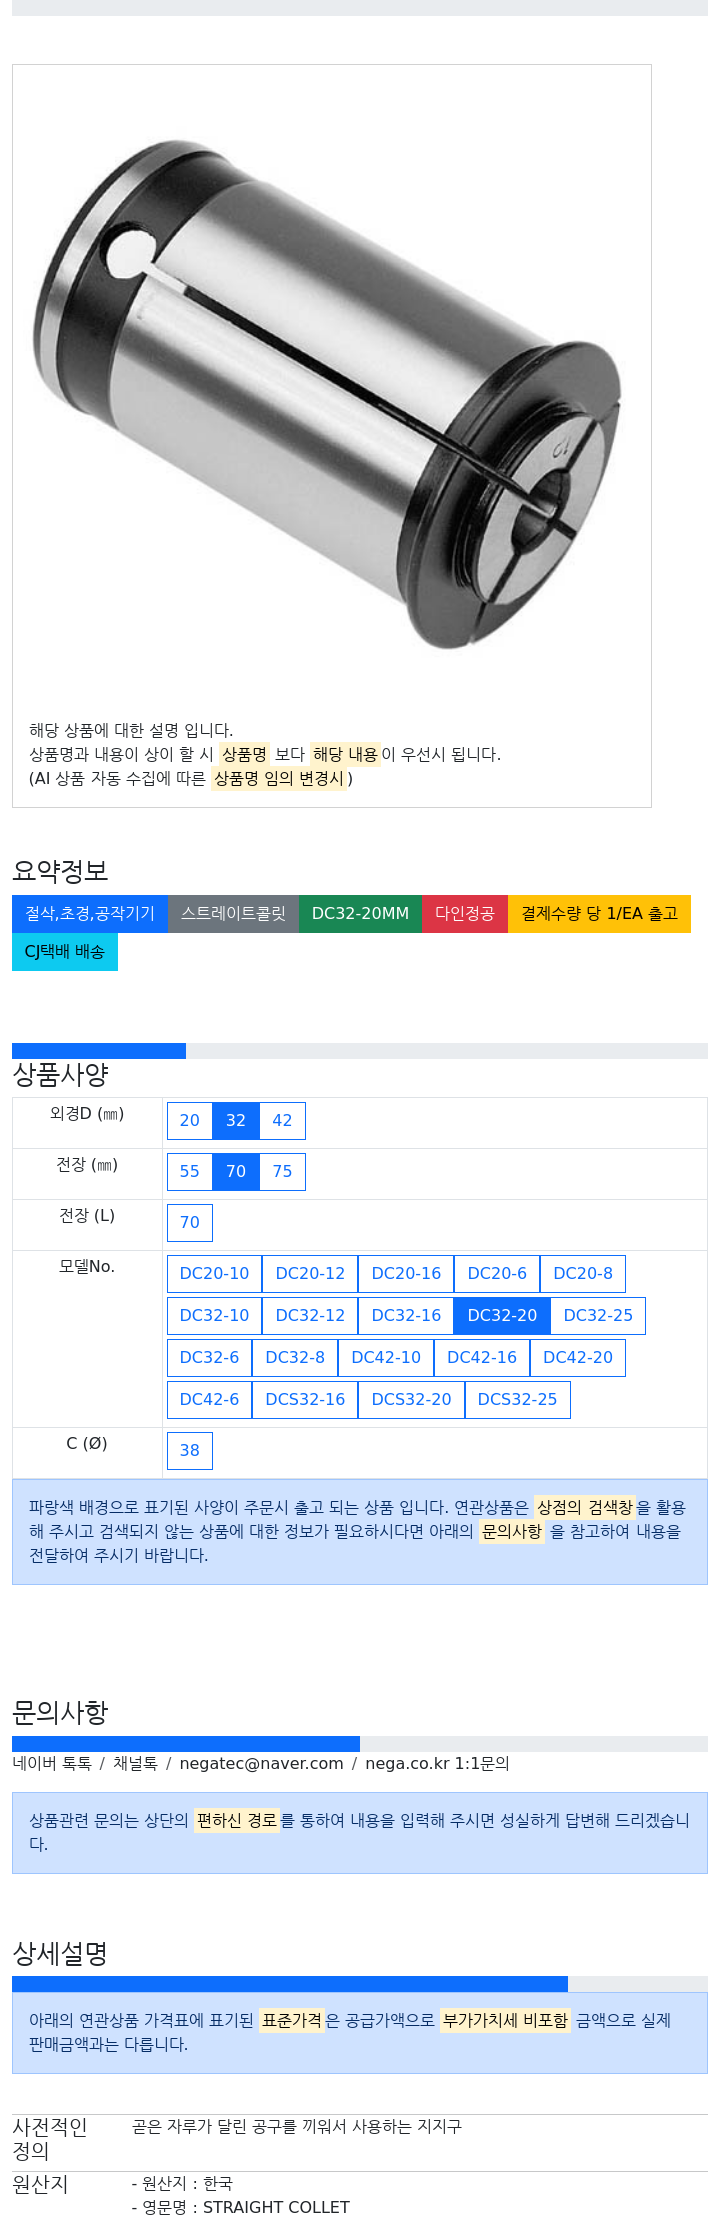The height and width of the screenshot is (2220, 720).
Task: Select outer diameter 42 option
Action: 283,1121
